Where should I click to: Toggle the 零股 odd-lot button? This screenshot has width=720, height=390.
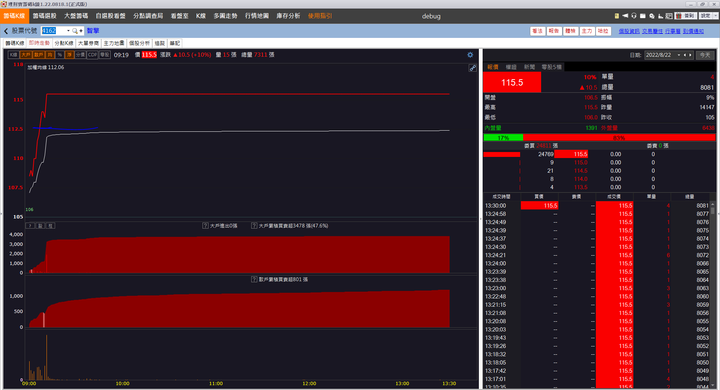(105, 55)
